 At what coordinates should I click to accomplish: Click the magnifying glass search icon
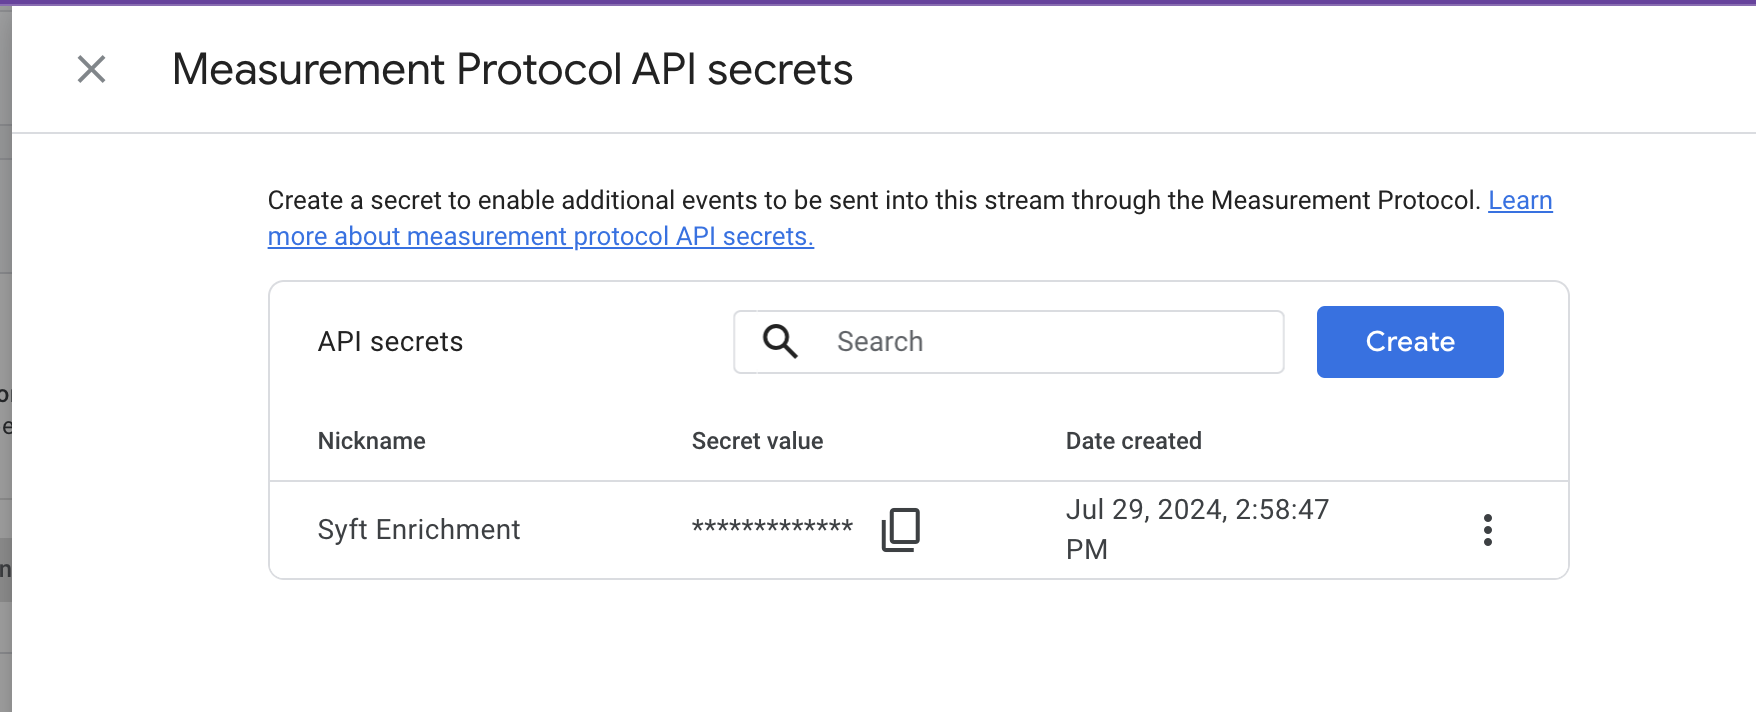point(780,342)
